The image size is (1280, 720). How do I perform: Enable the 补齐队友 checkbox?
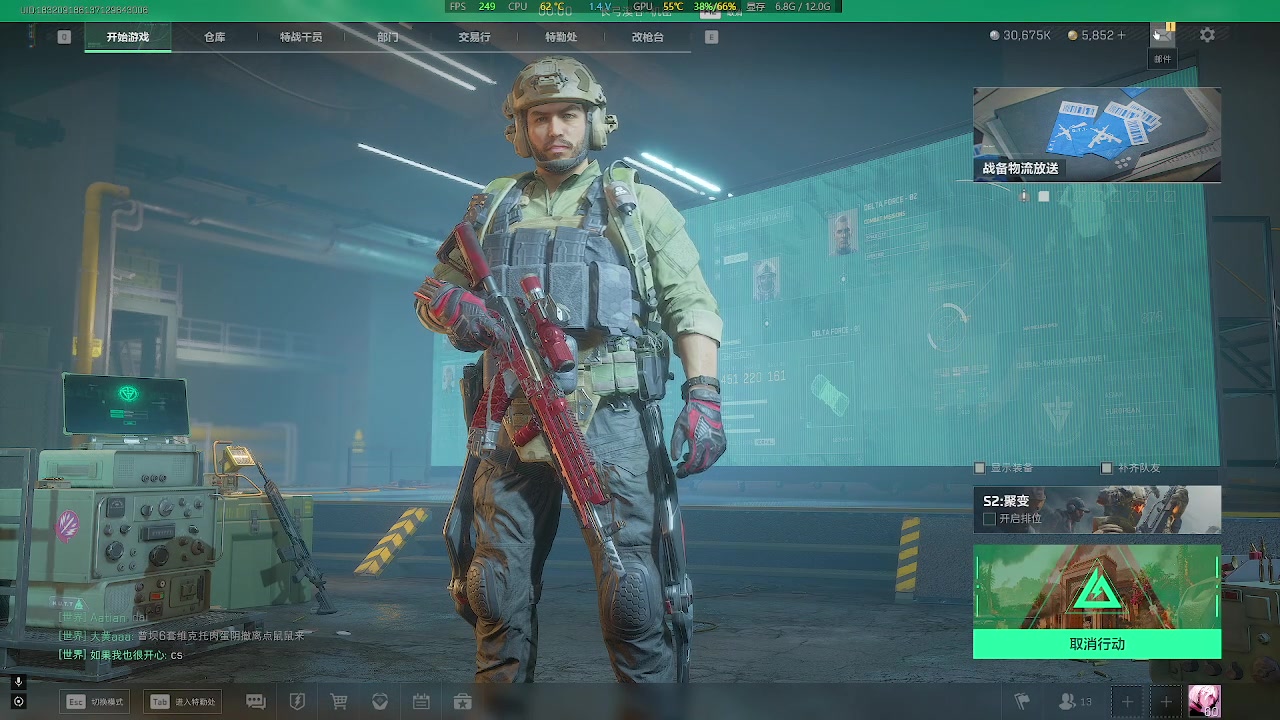(x=1106, y=468)
